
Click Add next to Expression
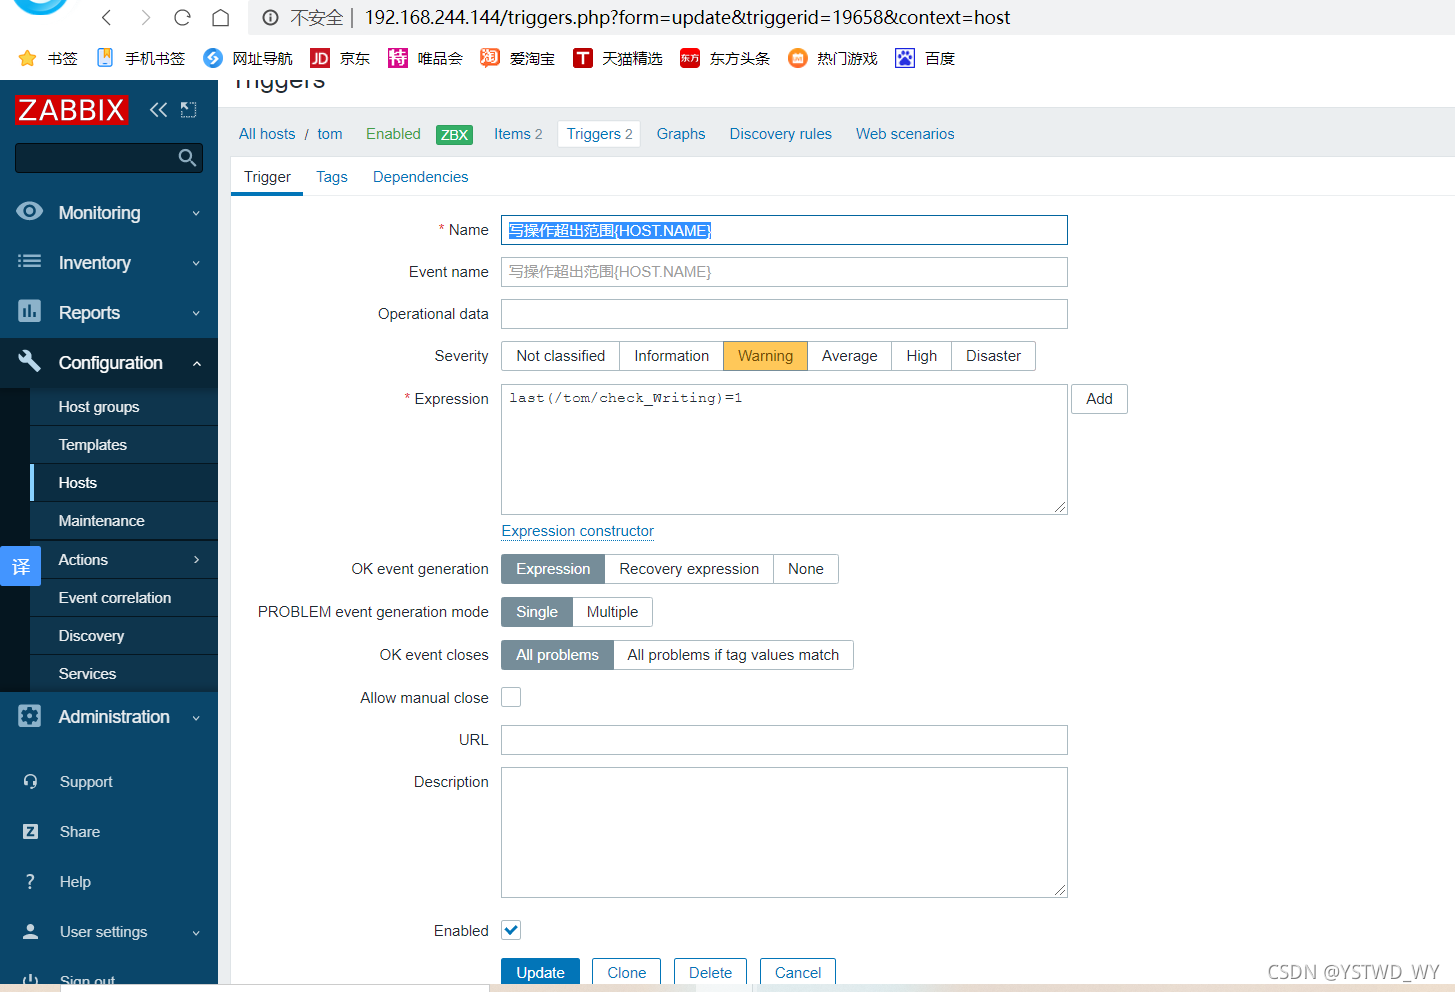pyautogui.click(x=1099, y=399)
